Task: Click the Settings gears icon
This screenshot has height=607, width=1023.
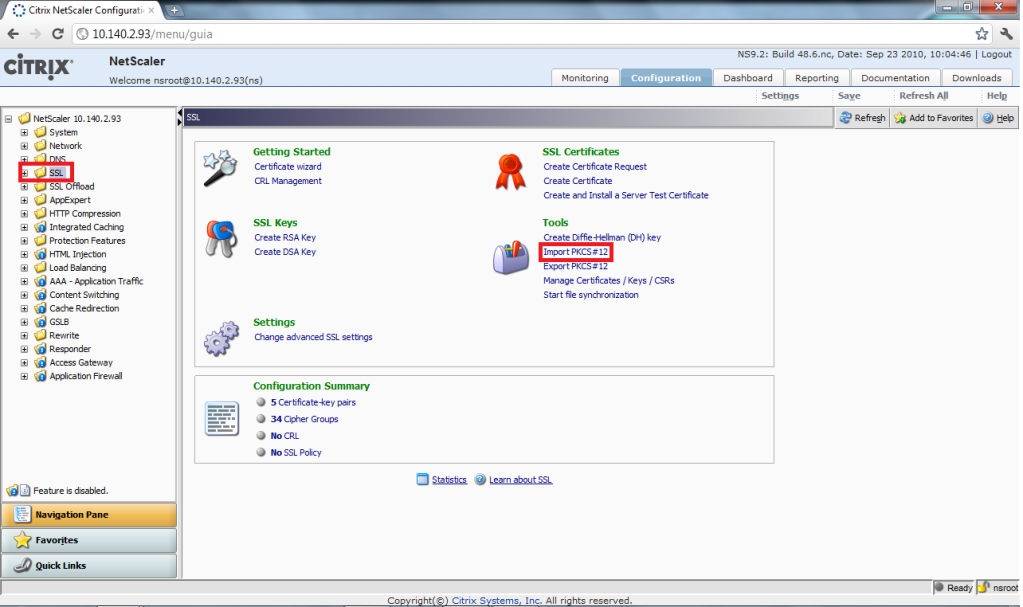Action: pos(221,338)
